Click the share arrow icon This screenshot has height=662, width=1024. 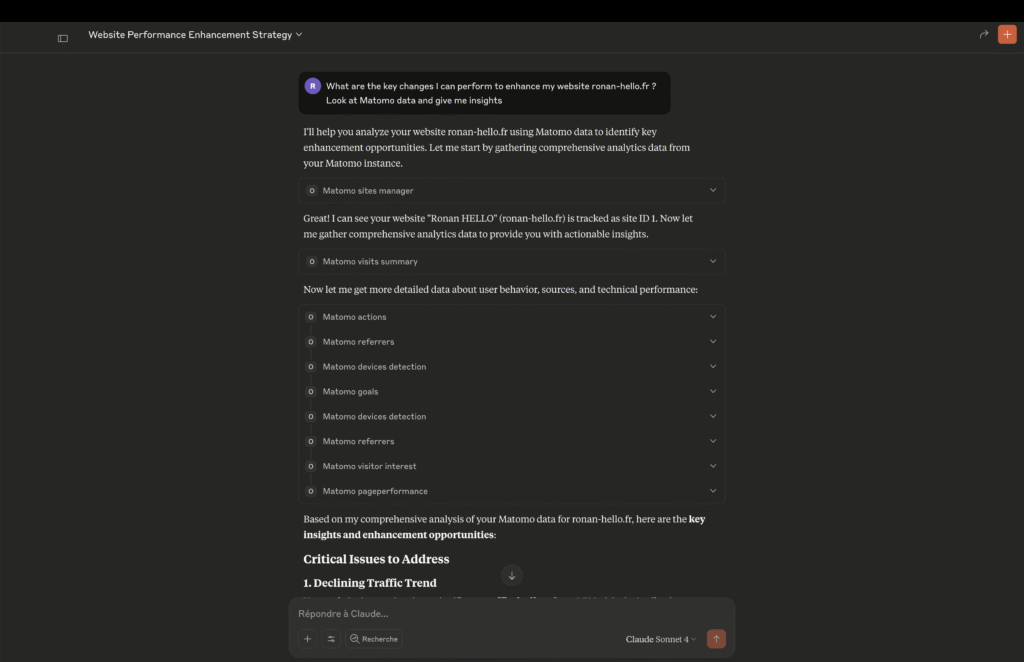click(x=984, y=35)
